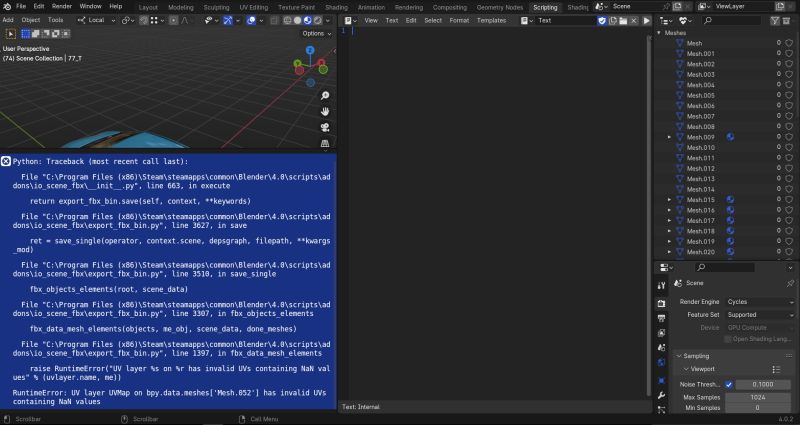Toggle X-ray mode in viewport header
The height and width of the screenshot is (425, 800).
coord(274,21)
